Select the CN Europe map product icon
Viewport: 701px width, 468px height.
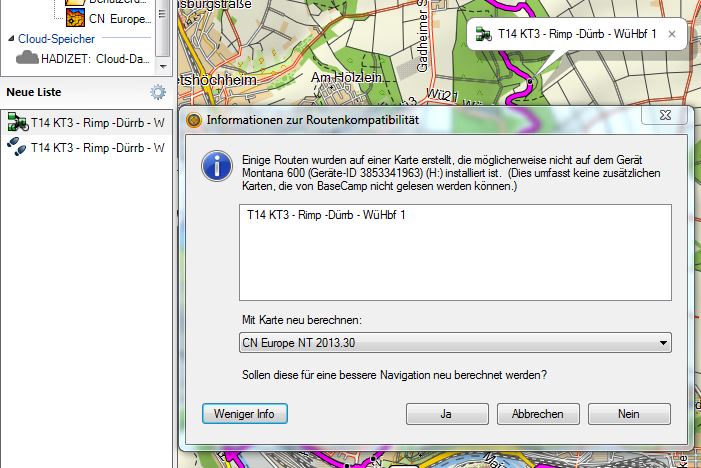coord(74,17)
